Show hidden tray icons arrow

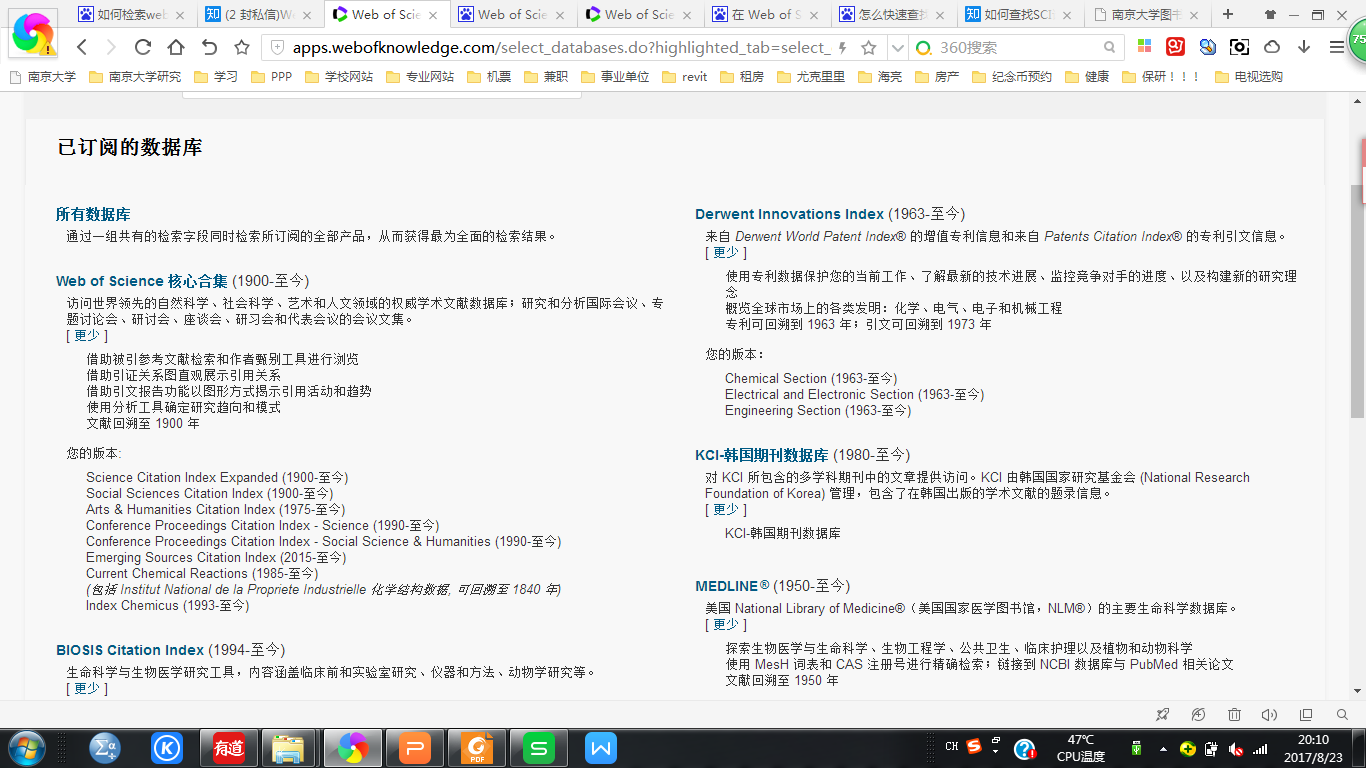1163,748
